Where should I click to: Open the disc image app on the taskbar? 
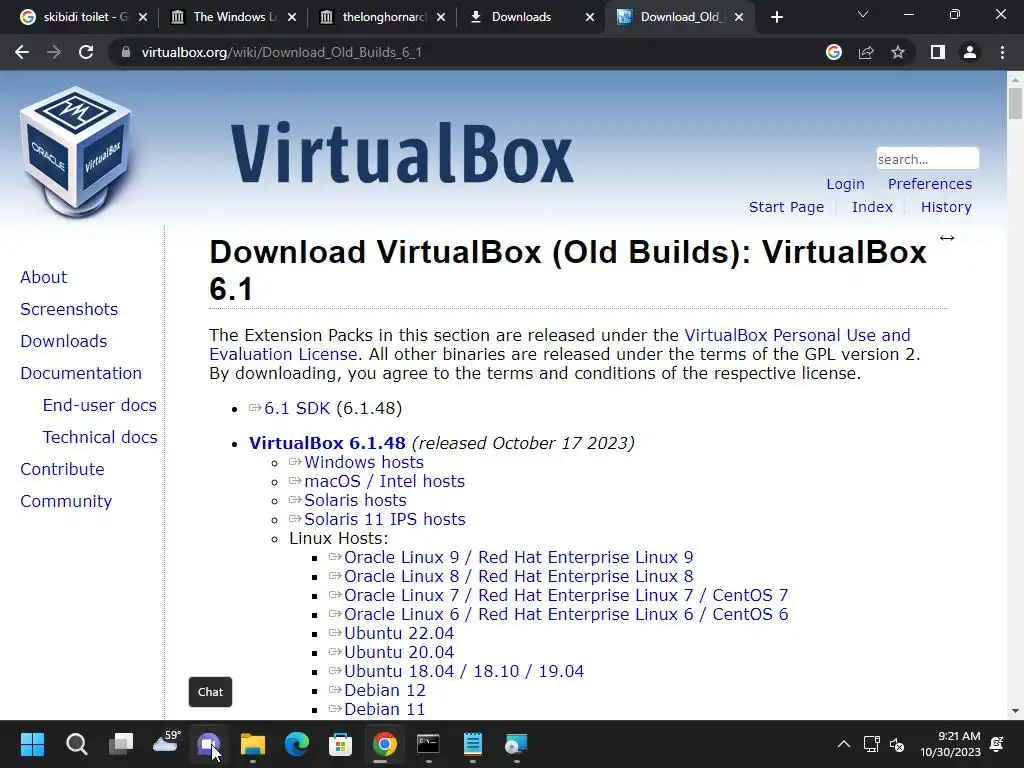tap(516, 744)
